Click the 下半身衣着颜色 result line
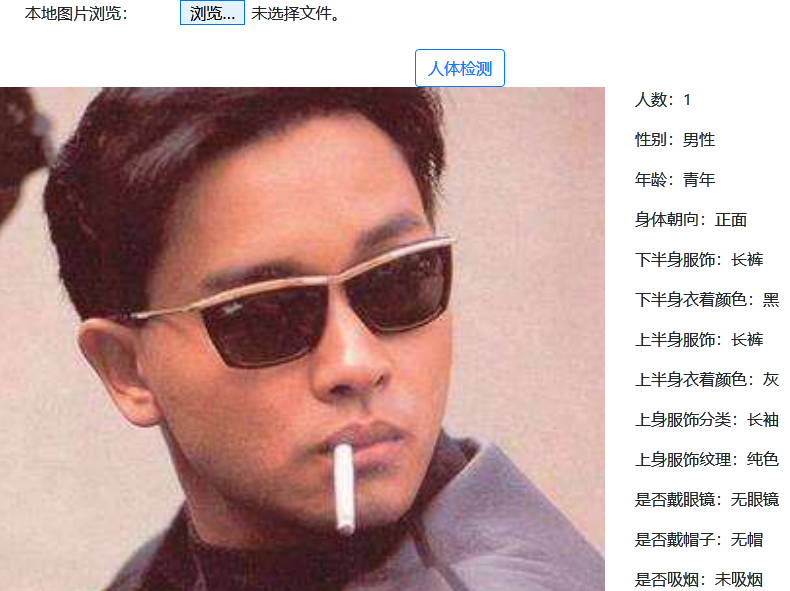 707,300
